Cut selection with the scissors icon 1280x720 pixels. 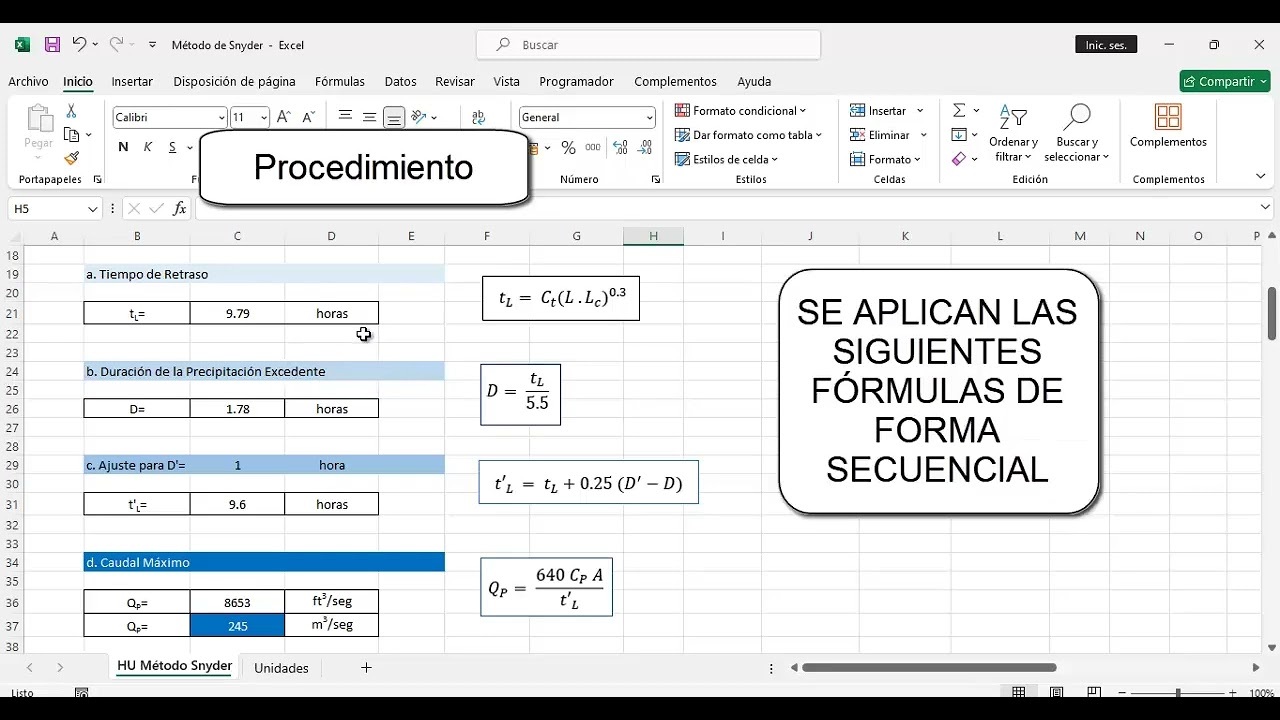71,111
